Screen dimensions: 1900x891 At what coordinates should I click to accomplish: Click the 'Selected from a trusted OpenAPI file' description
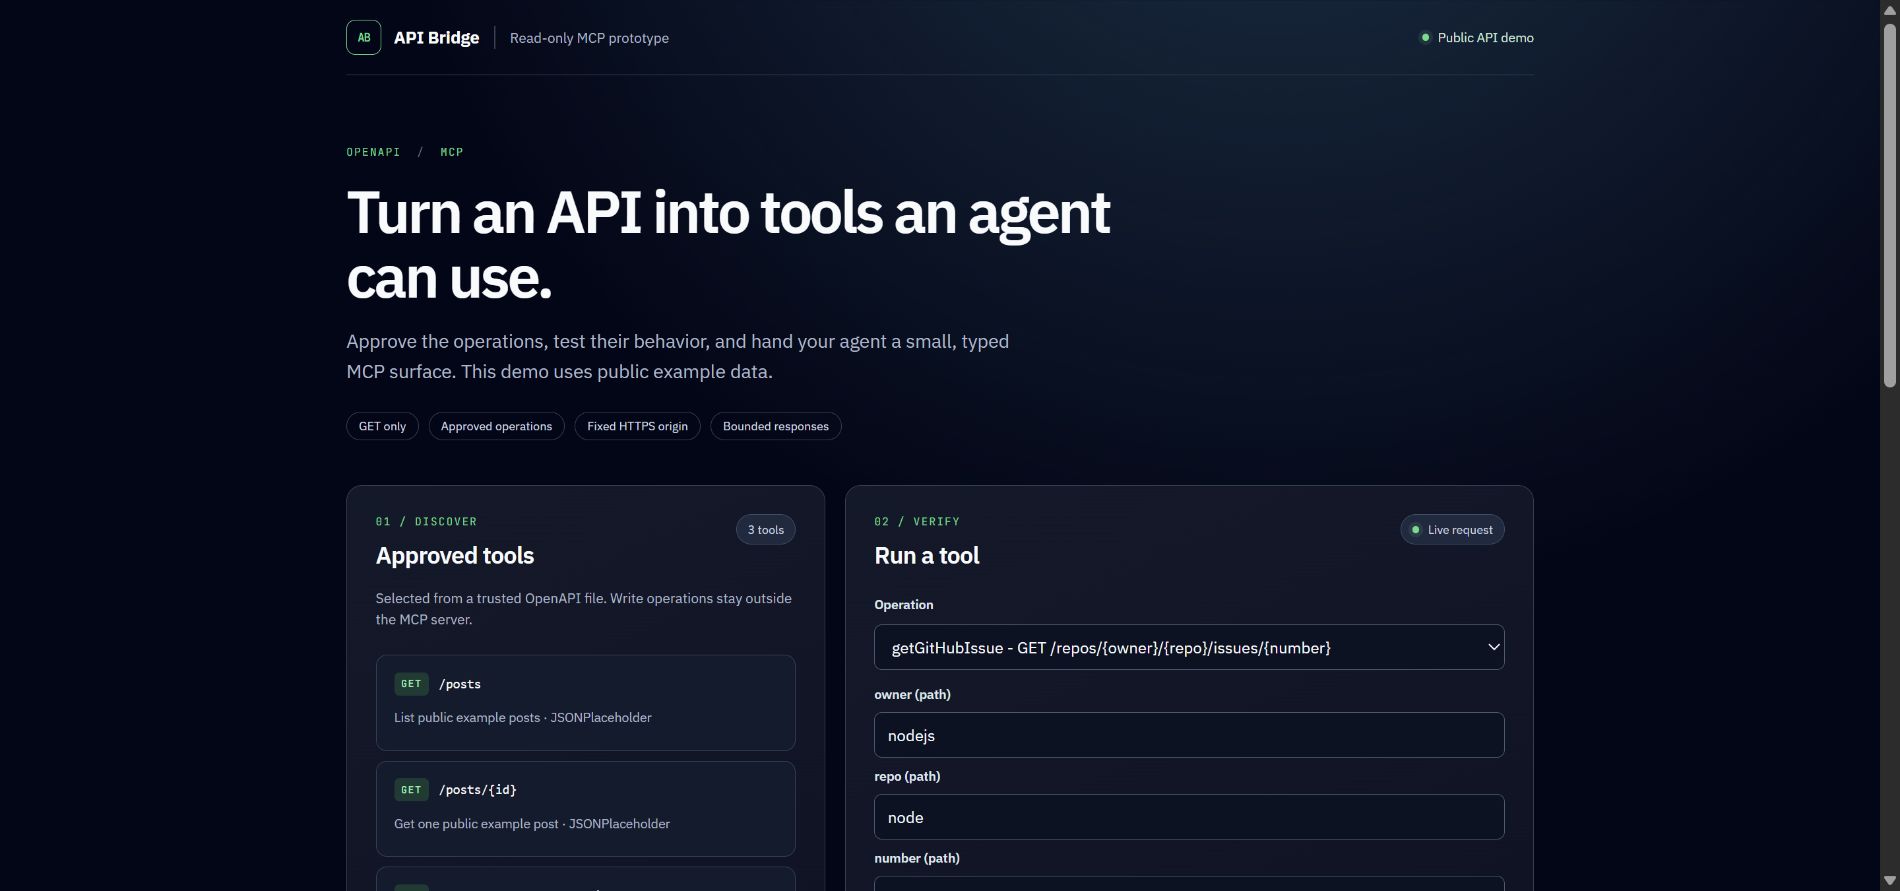tap(584, 609)
